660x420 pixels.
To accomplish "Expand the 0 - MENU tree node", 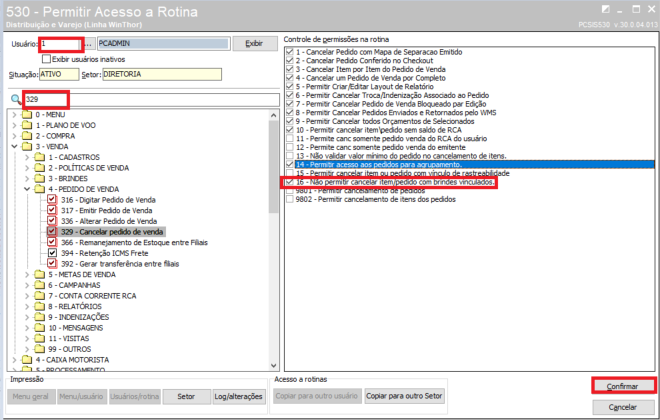I will 14,114.
